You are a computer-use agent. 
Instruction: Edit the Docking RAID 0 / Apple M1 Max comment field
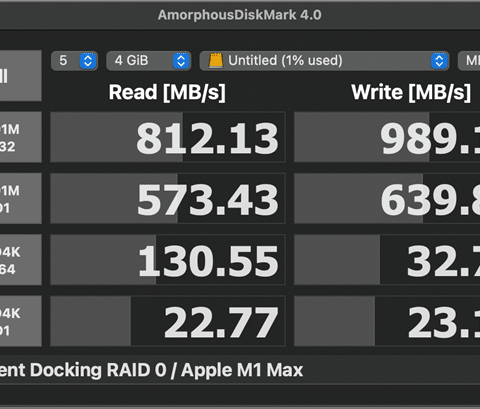[x=240, y=370]
